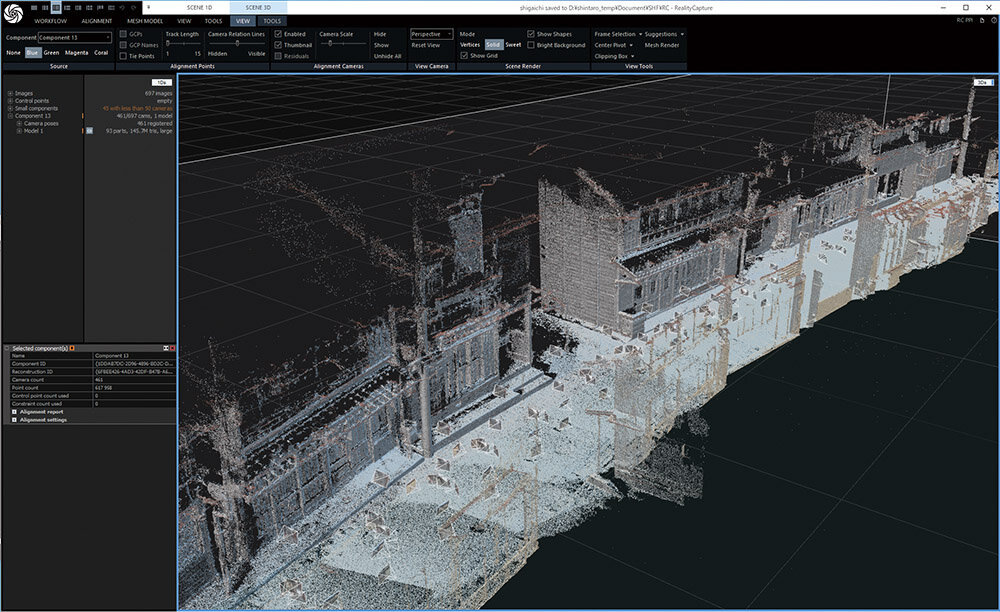Click the RC PPI indicator
1000x612 pixels.
[x=964, y=20]
